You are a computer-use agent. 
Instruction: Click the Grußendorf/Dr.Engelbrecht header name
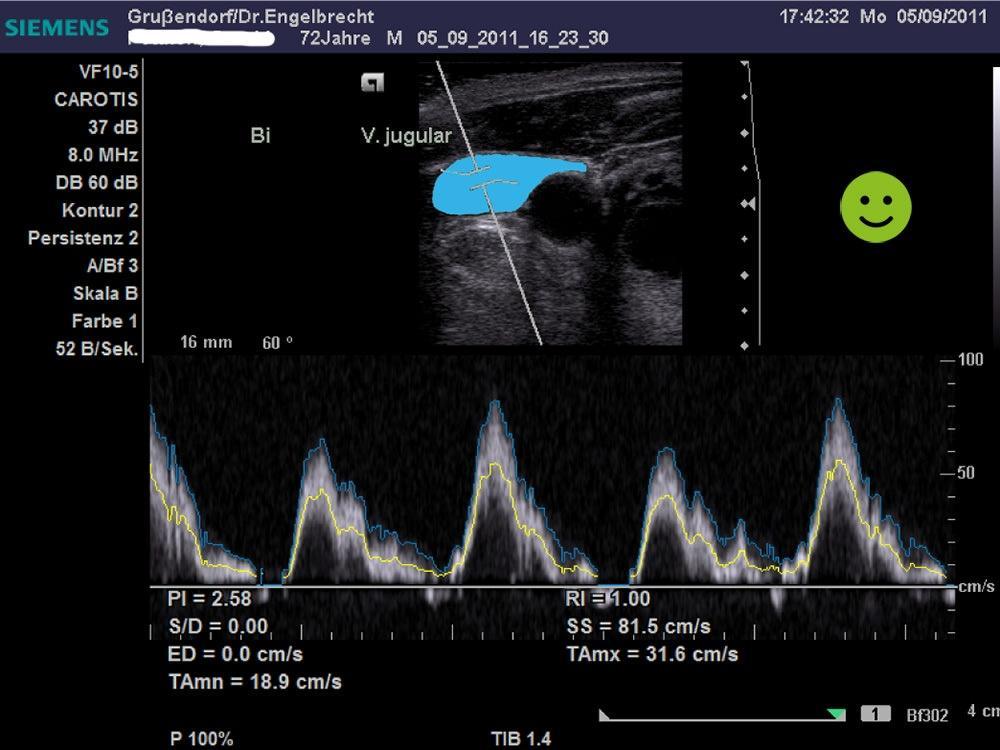pos(251,17)
